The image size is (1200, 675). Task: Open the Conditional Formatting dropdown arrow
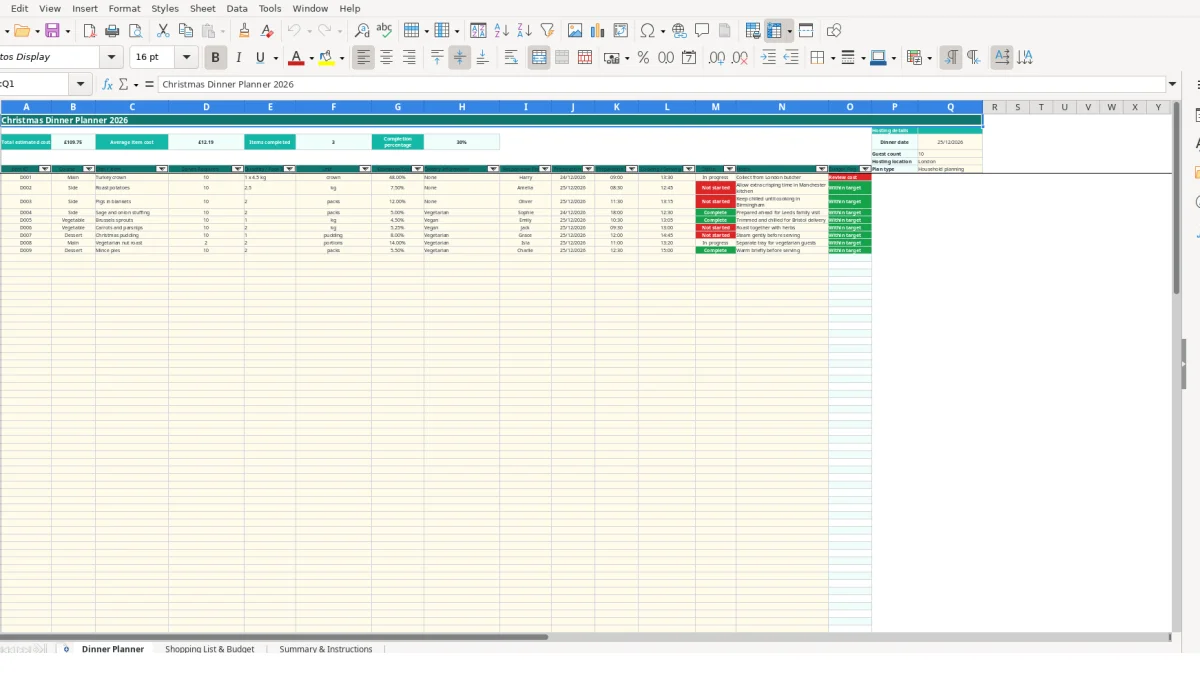point(930,58)
